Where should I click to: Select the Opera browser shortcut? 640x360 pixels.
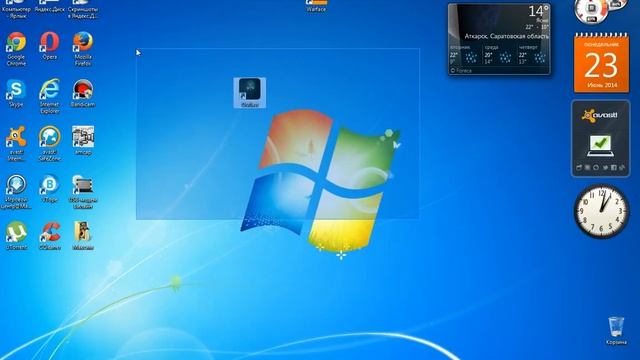tap(49, 46)
